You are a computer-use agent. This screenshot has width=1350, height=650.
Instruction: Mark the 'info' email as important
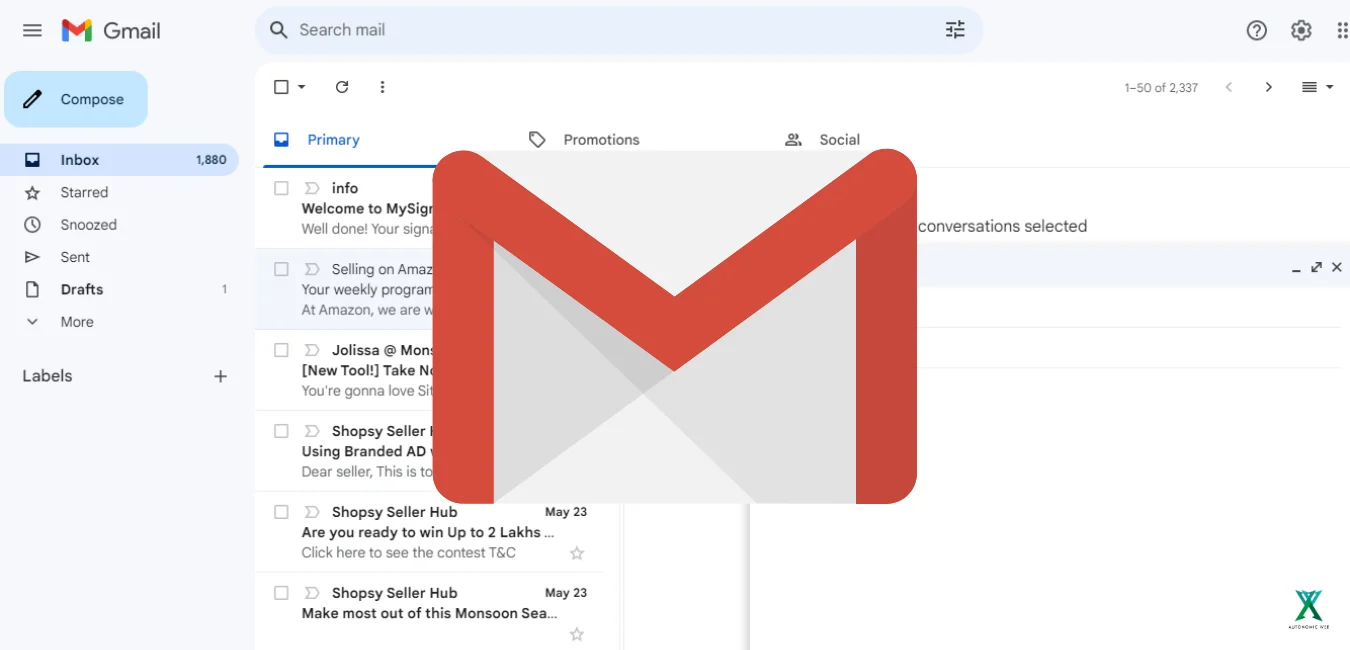[x=312, y=188]
